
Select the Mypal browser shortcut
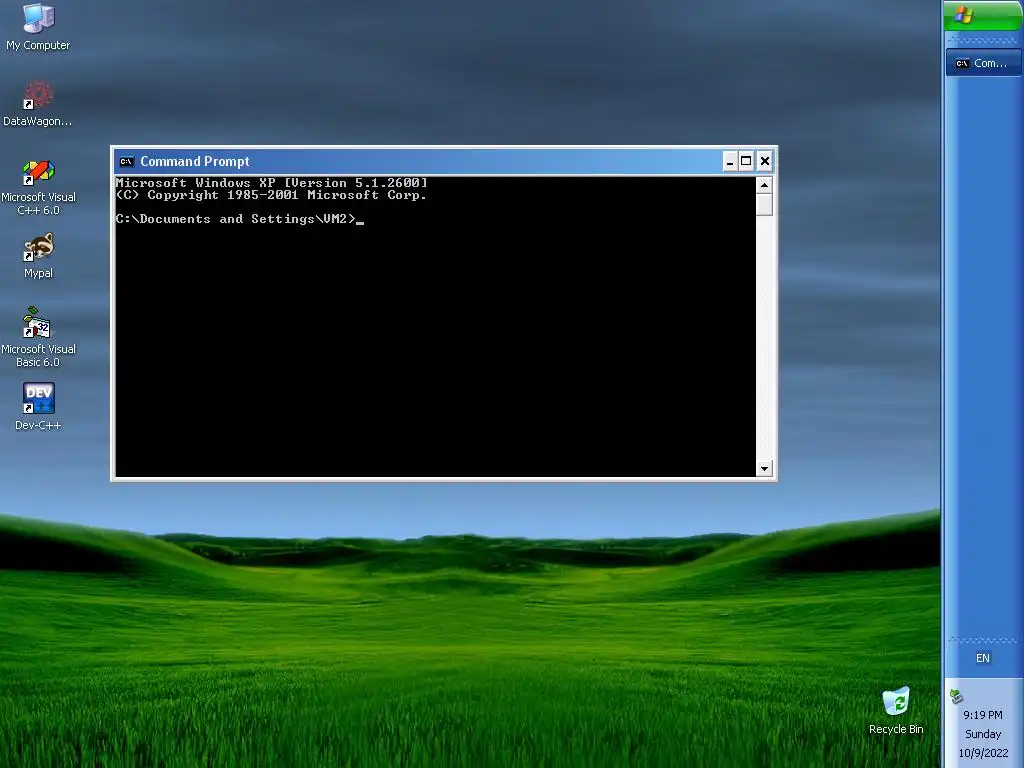point(38,256)
